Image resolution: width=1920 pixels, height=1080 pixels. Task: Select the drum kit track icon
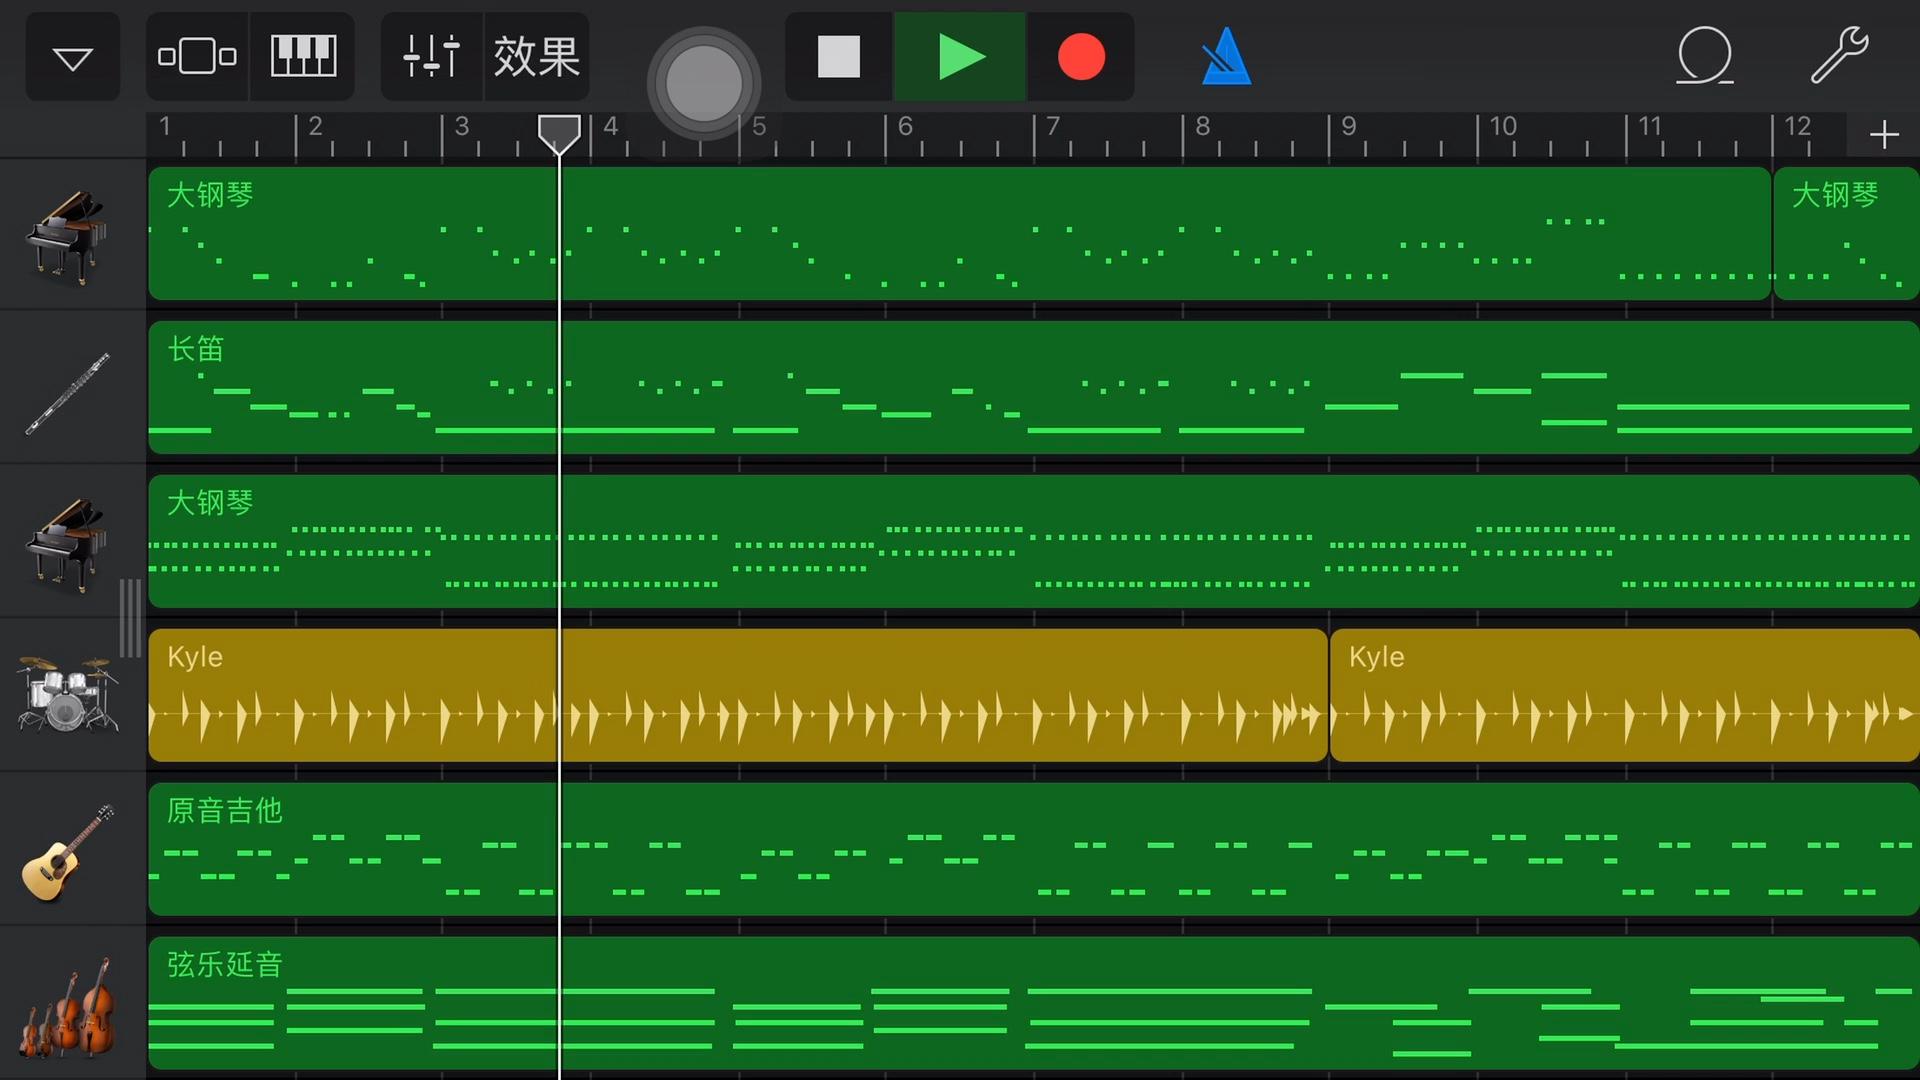pyautogui.click(x=68, y=694)
